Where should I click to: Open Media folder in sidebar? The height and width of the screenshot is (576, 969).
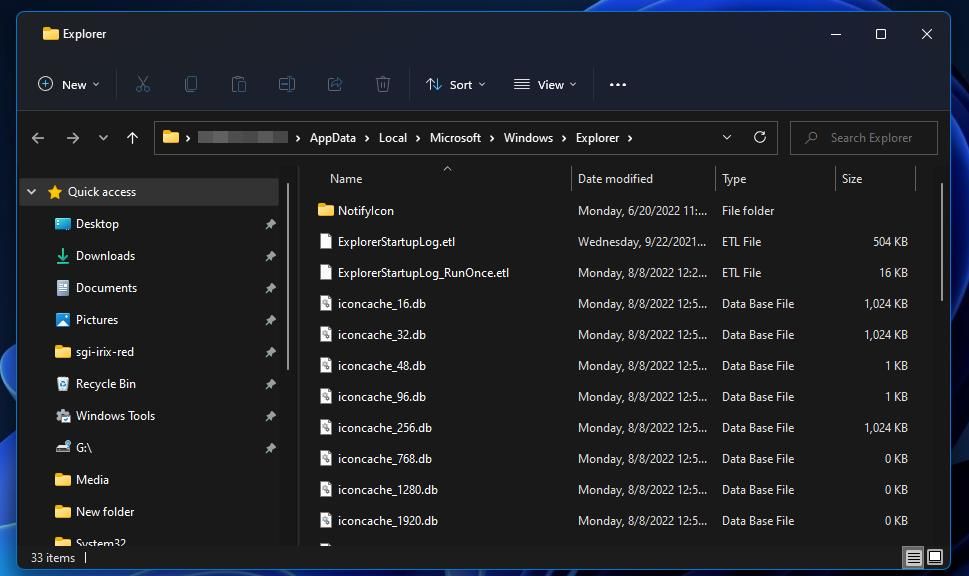coord(92,480)
